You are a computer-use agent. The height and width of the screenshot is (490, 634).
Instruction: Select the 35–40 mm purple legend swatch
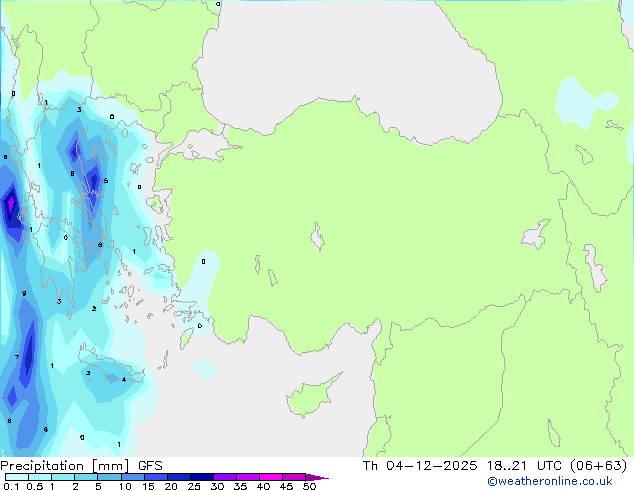click(x=247, y=477)
